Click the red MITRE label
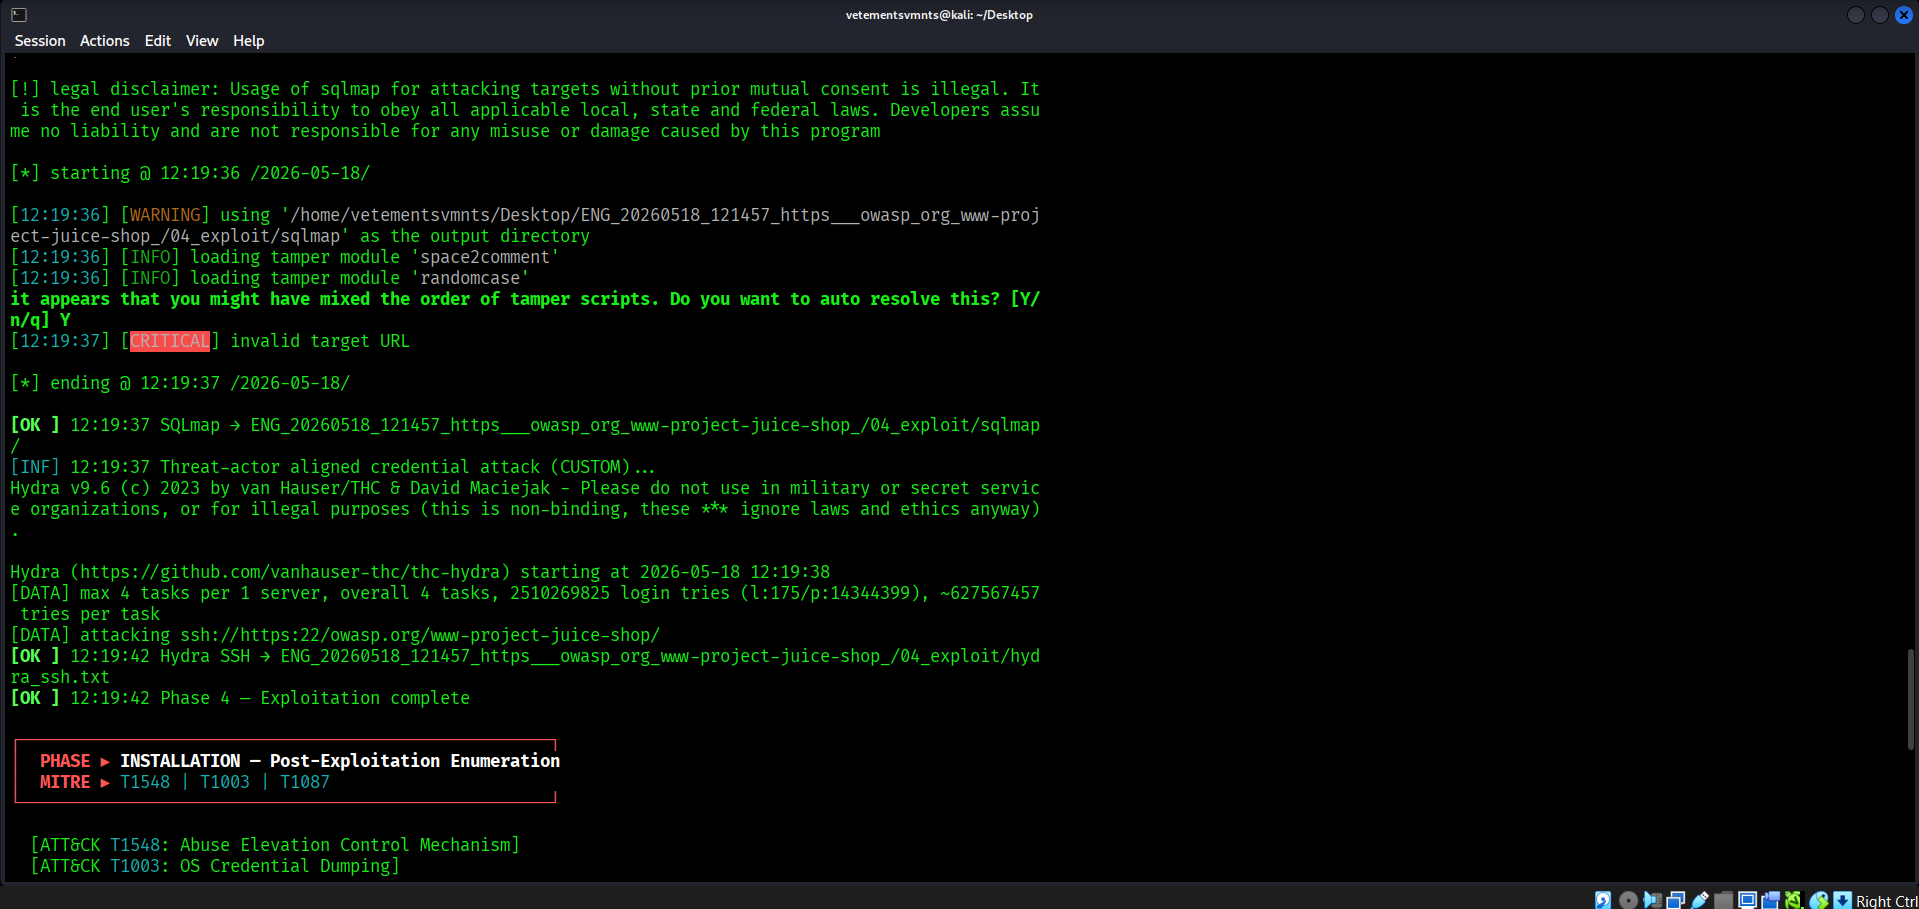This screenshot has width=1919, height=909. [x=65, y=782]
